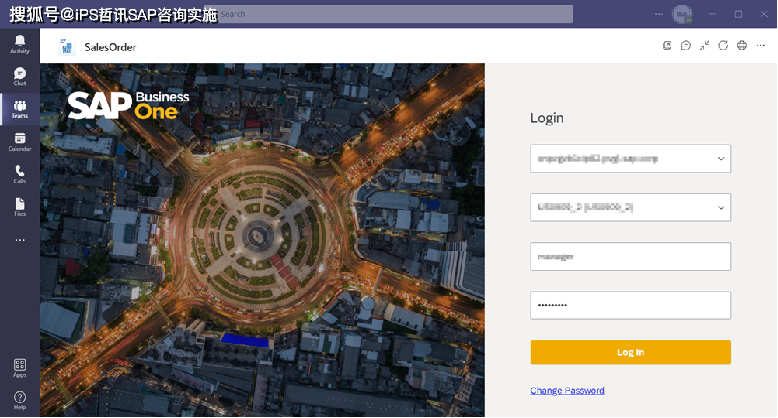
Task: Open the Change Password link
Action: click(x=567, y=390)
